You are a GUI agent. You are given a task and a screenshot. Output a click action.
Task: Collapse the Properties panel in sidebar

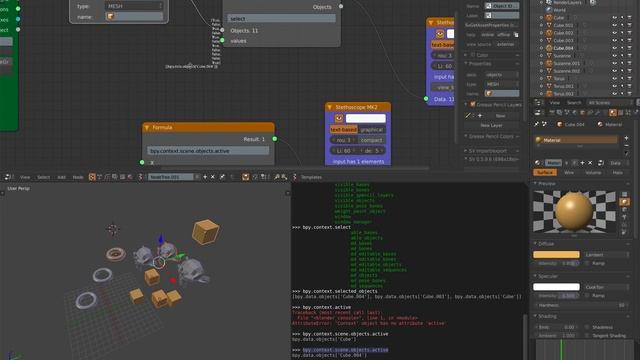(467, 64)
